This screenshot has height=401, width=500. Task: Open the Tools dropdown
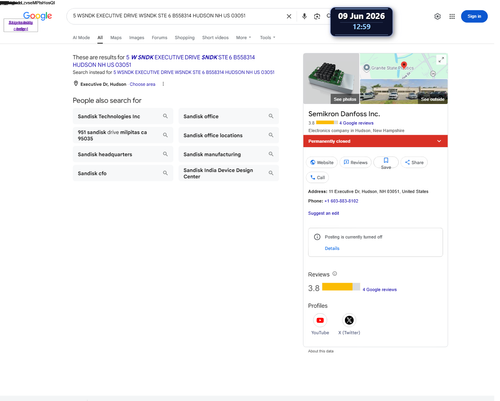click(268, 38)
